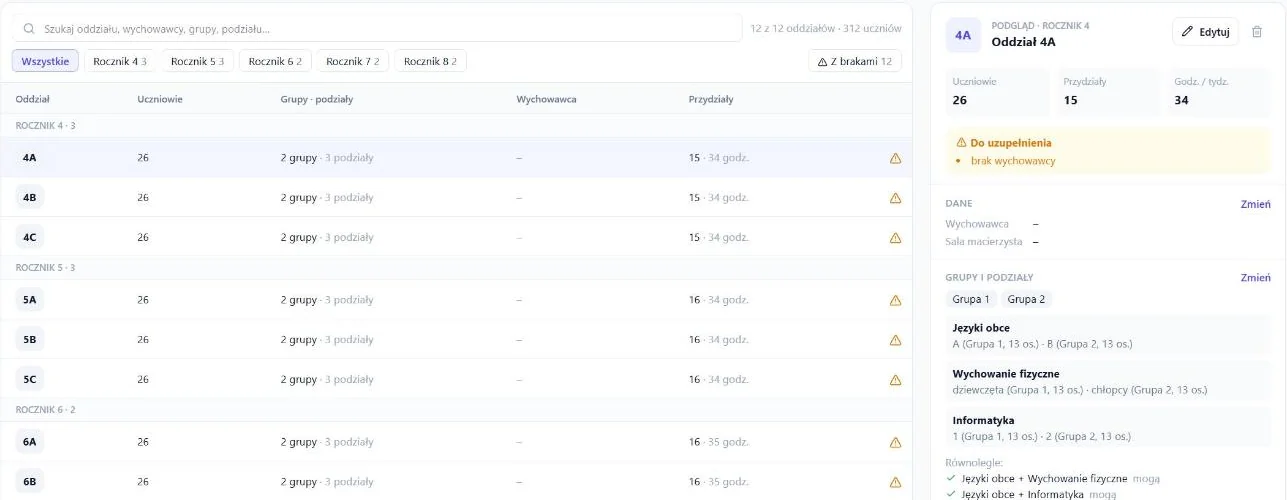The height and width of the screenshot is (500, 1287).
Task: Filter by Rocznik 4
Action: pos(120,61)
